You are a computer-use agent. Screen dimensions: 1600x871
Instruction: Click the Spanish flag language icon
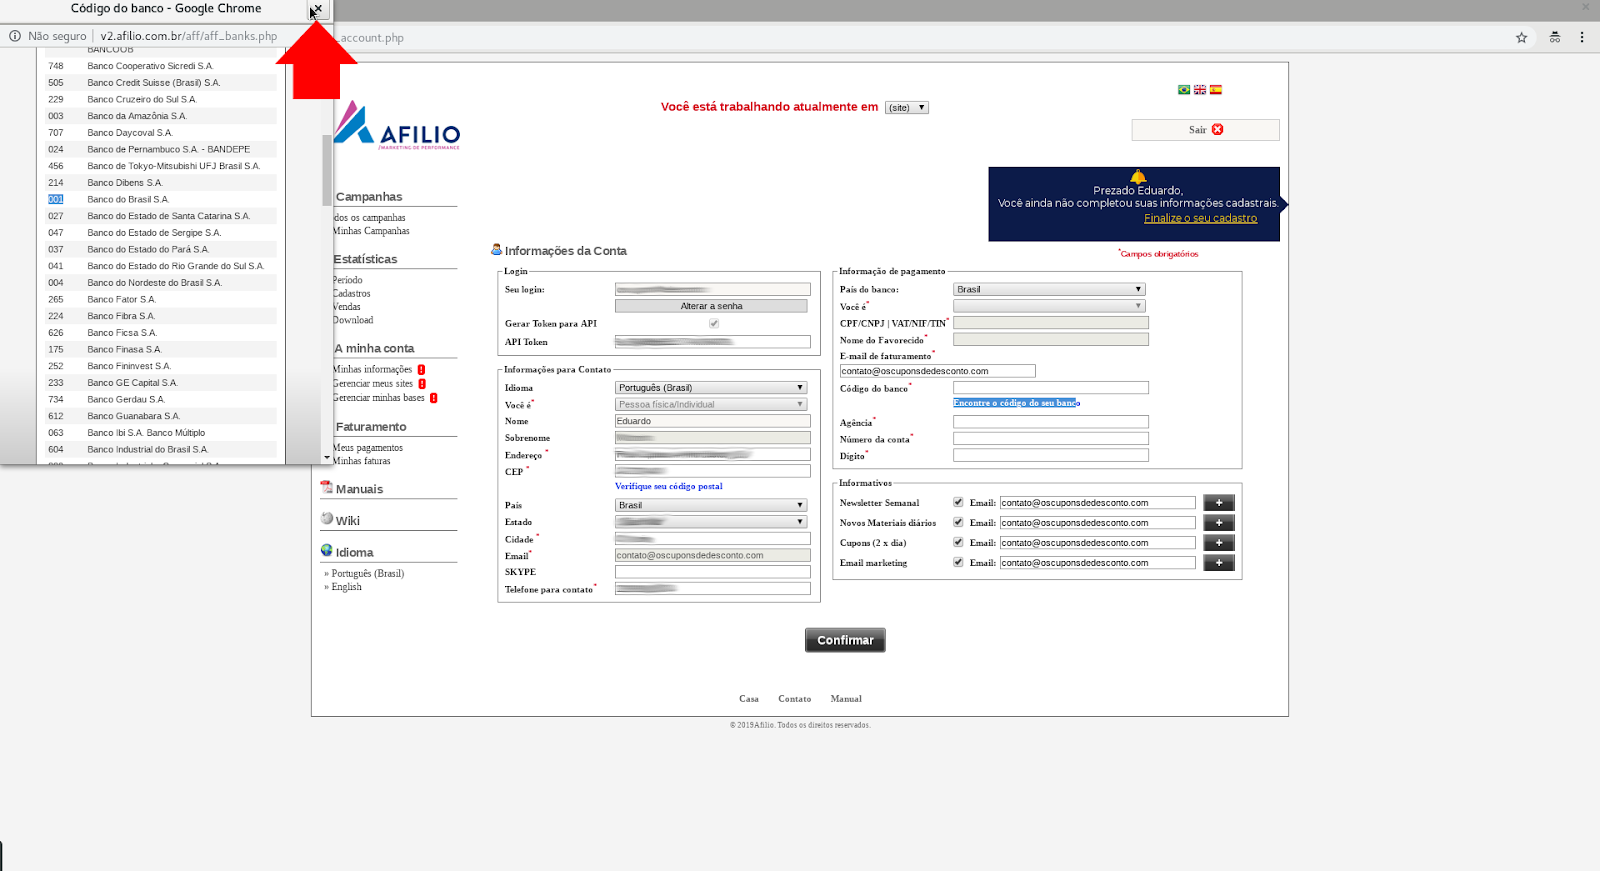[x=1216, y=90]
